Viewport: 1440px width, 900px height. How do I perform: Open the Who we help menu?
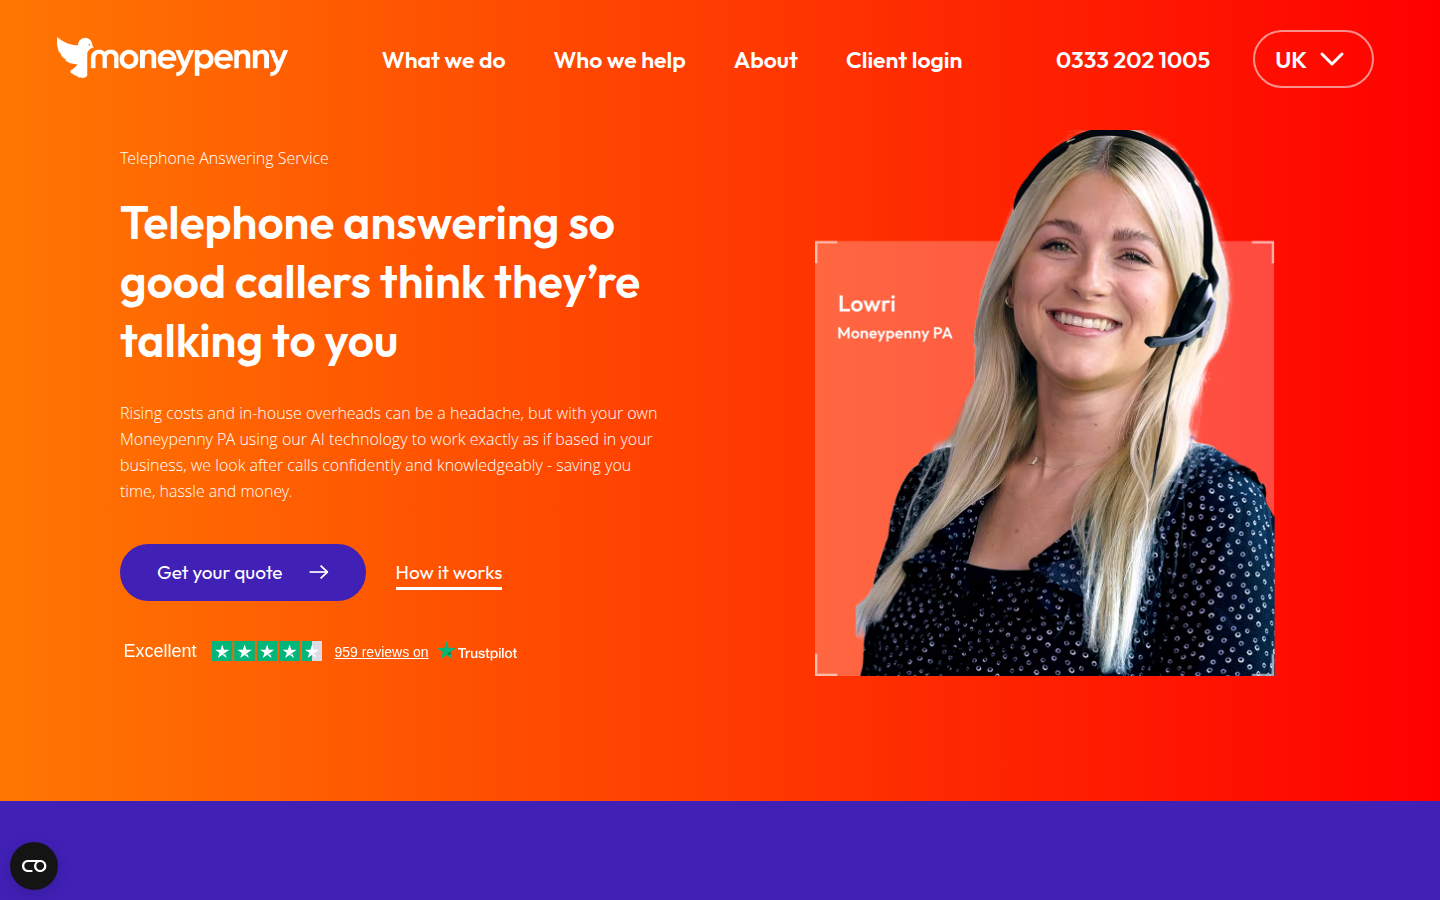click(620, 60)
